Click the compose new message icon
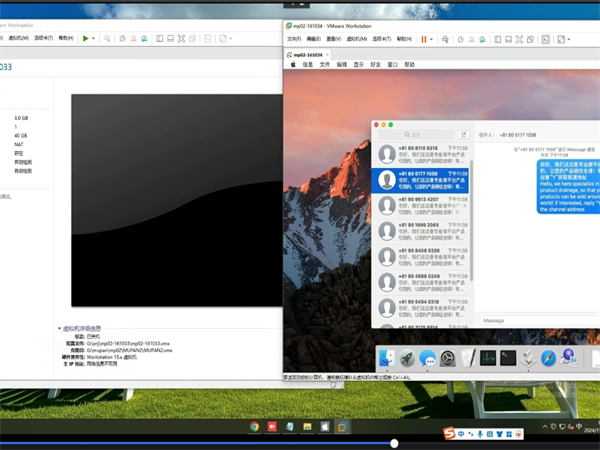 [463, 134]
